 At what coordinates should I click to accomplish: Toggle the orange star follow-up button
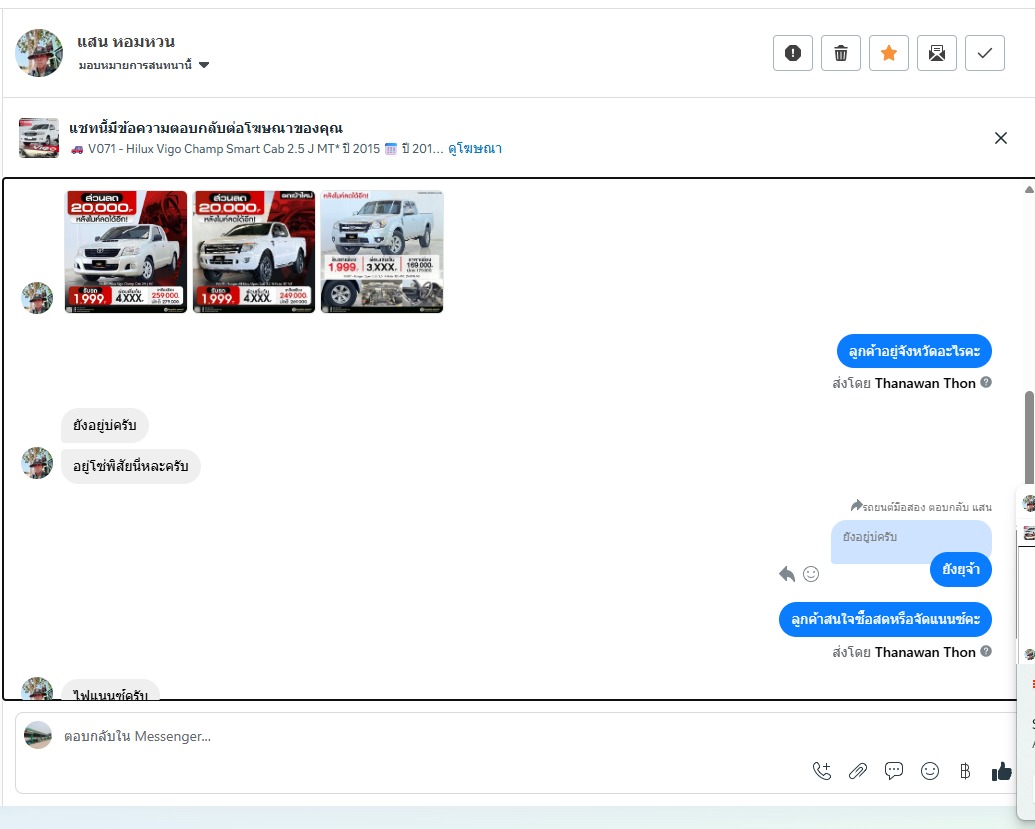pos(889,53)
